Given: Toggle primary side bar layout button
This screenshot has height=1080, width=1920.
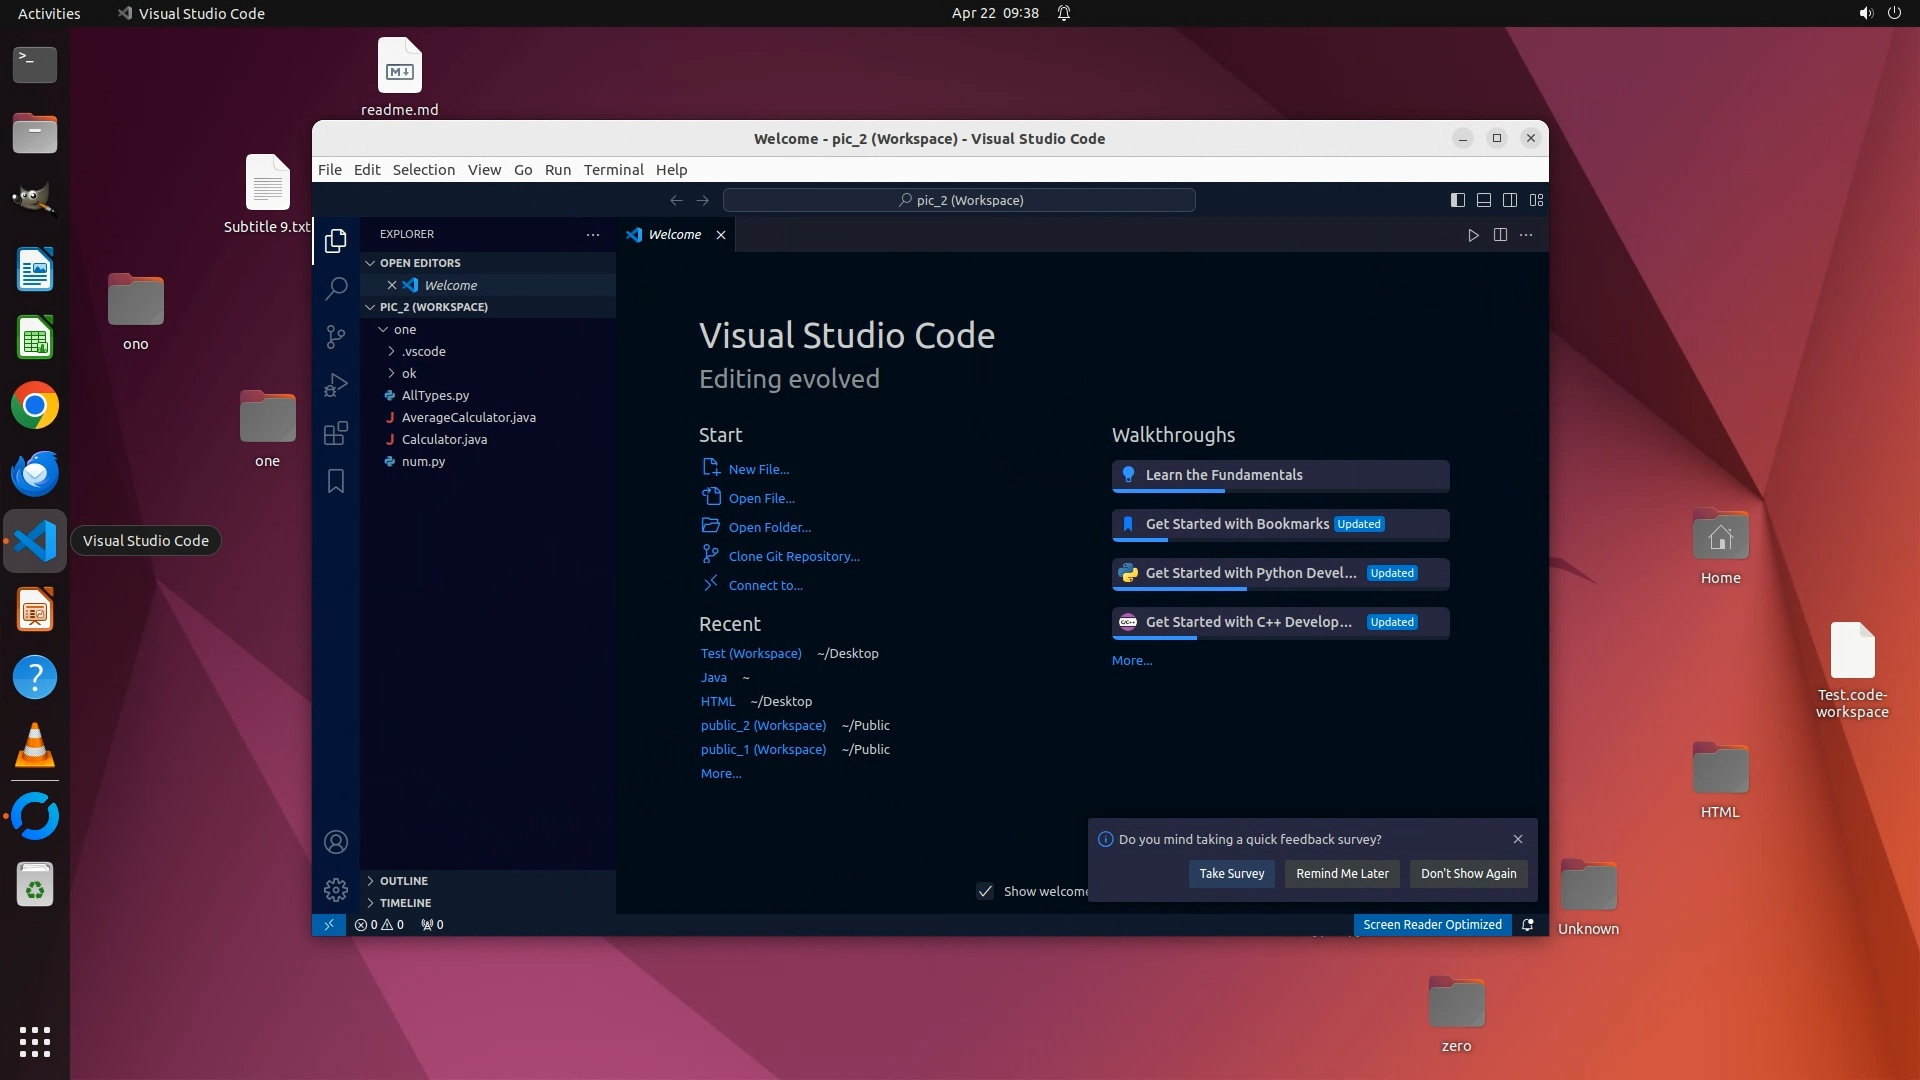Looking at the screenshot, I should 1458,200.
